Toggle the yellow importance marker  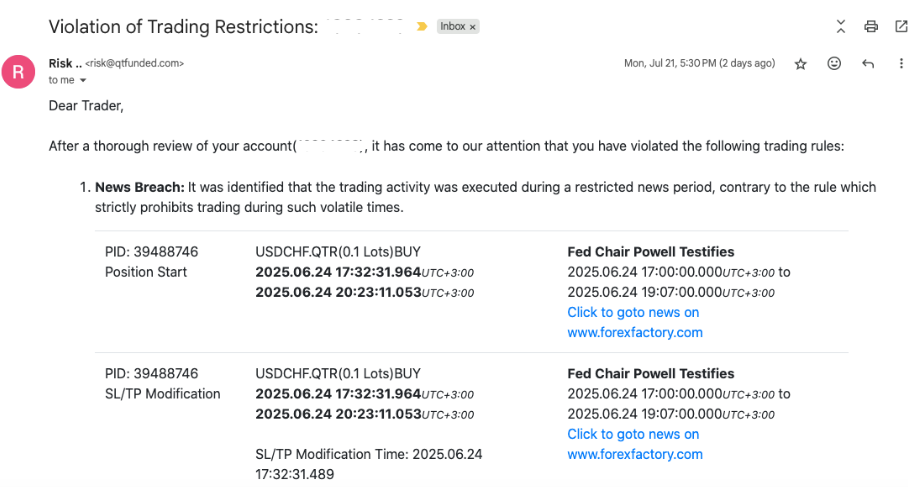pyautogui.click(x=423, y=27)
